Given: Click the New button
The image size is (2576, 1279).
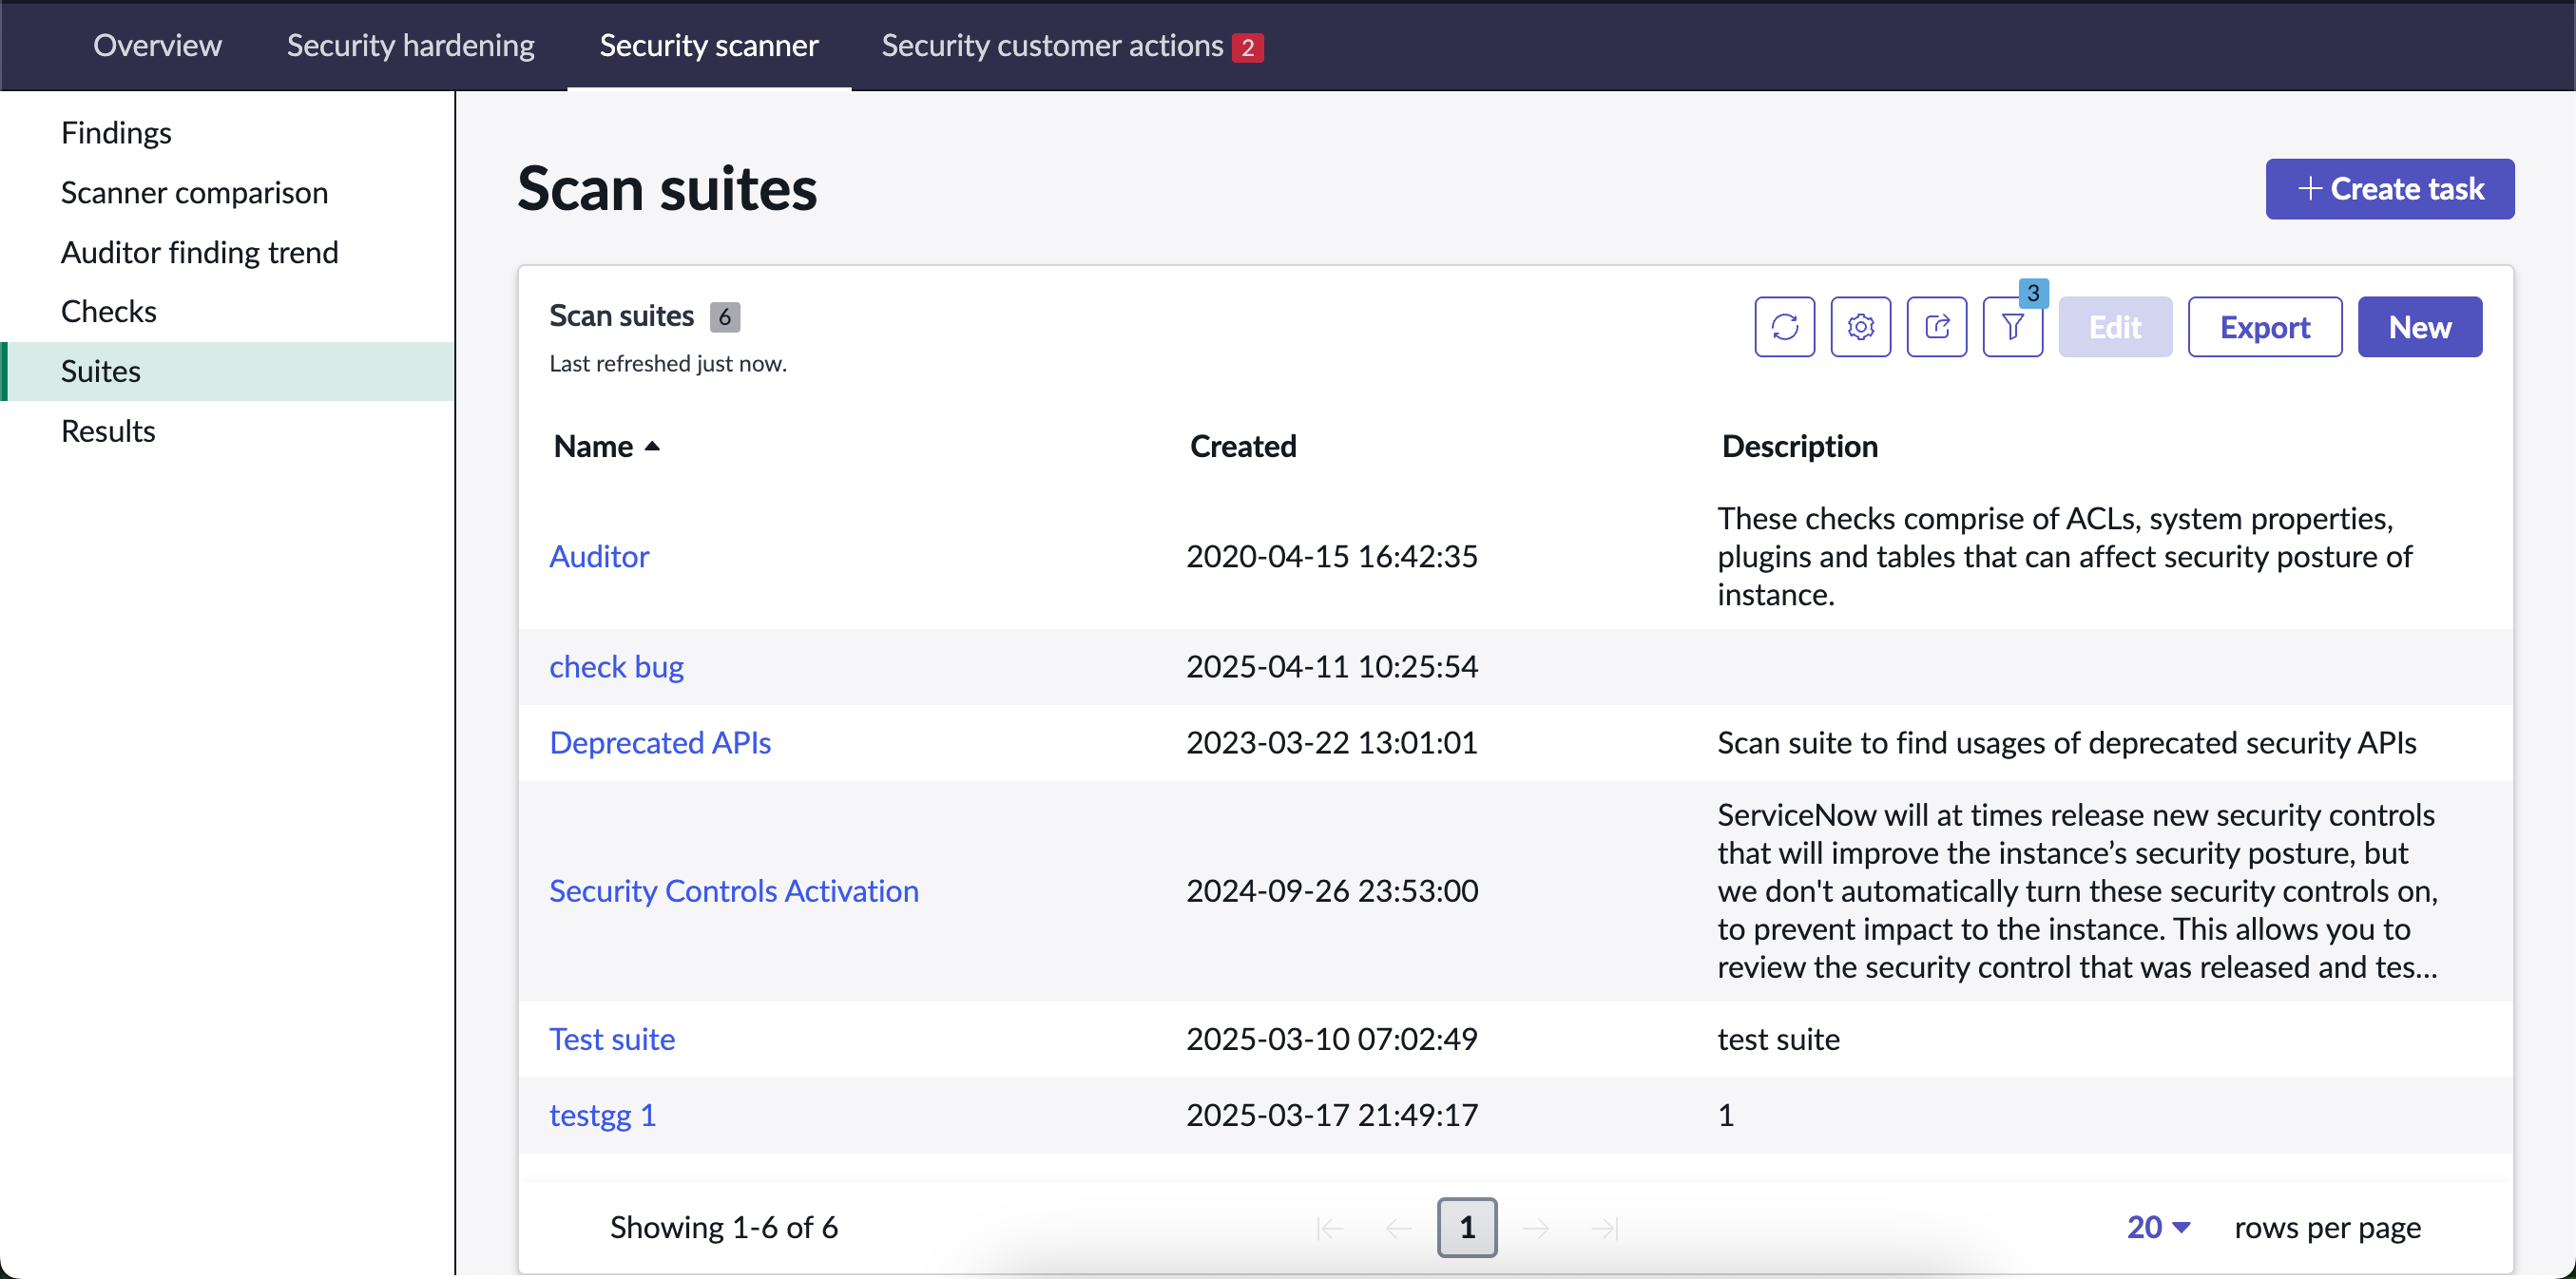Looking at the screenshot, I should point(2419,327).
